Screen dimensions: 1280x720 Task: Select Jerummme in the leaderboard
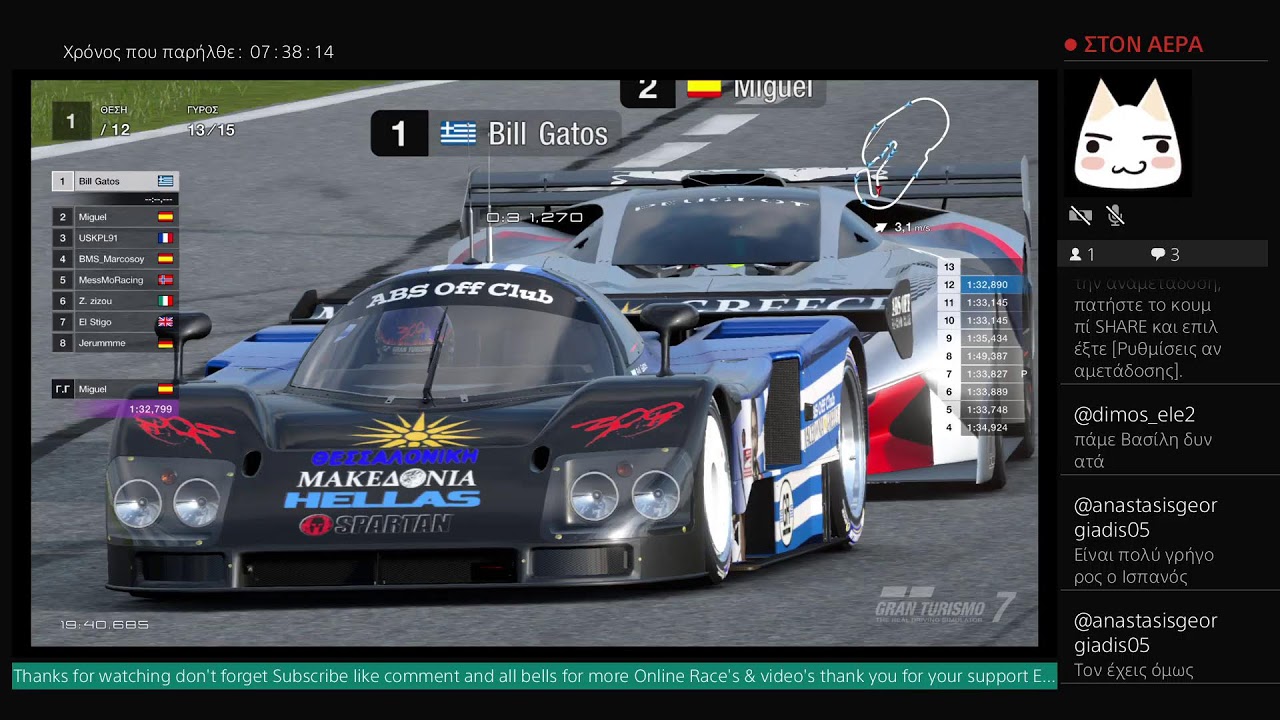pyautogui.click(x=115, y=343)
